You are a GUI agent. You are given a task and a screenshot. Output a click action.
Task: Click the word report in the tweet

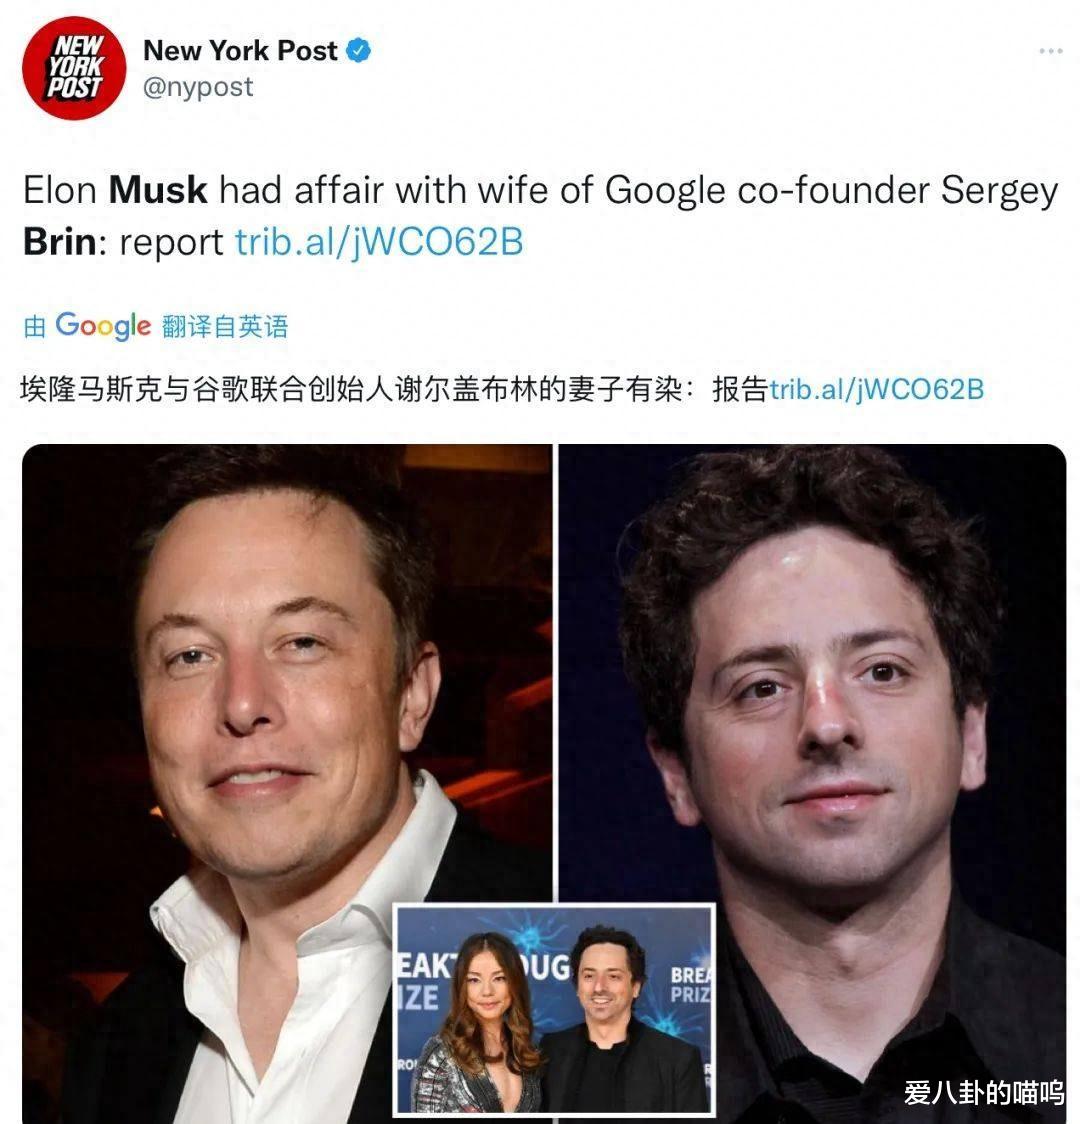pos(171,244)
